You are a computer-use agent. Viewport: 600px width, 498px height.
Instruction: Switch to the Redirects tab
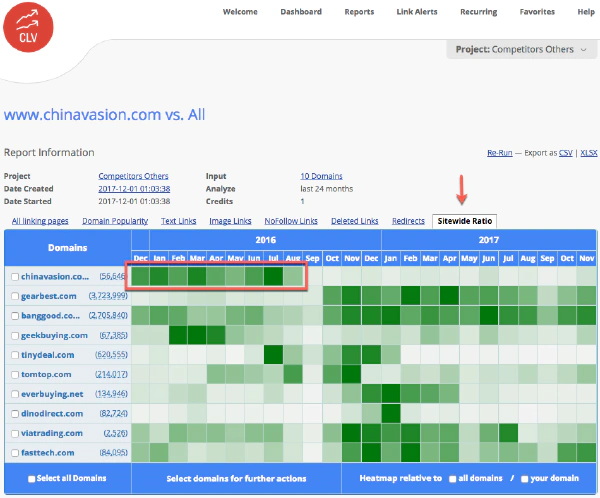(408, 221)
